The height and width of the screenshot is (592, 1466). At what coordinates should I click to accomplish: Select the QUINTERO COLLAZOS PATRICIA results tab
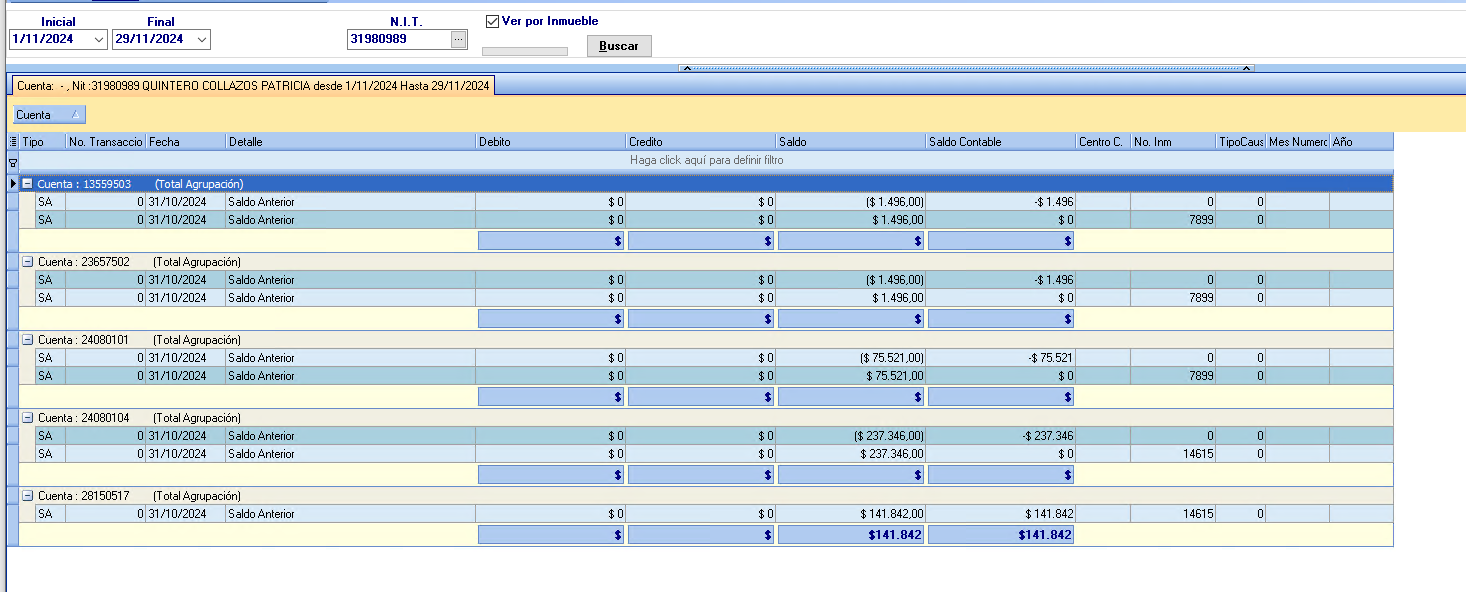coord(252,86)
